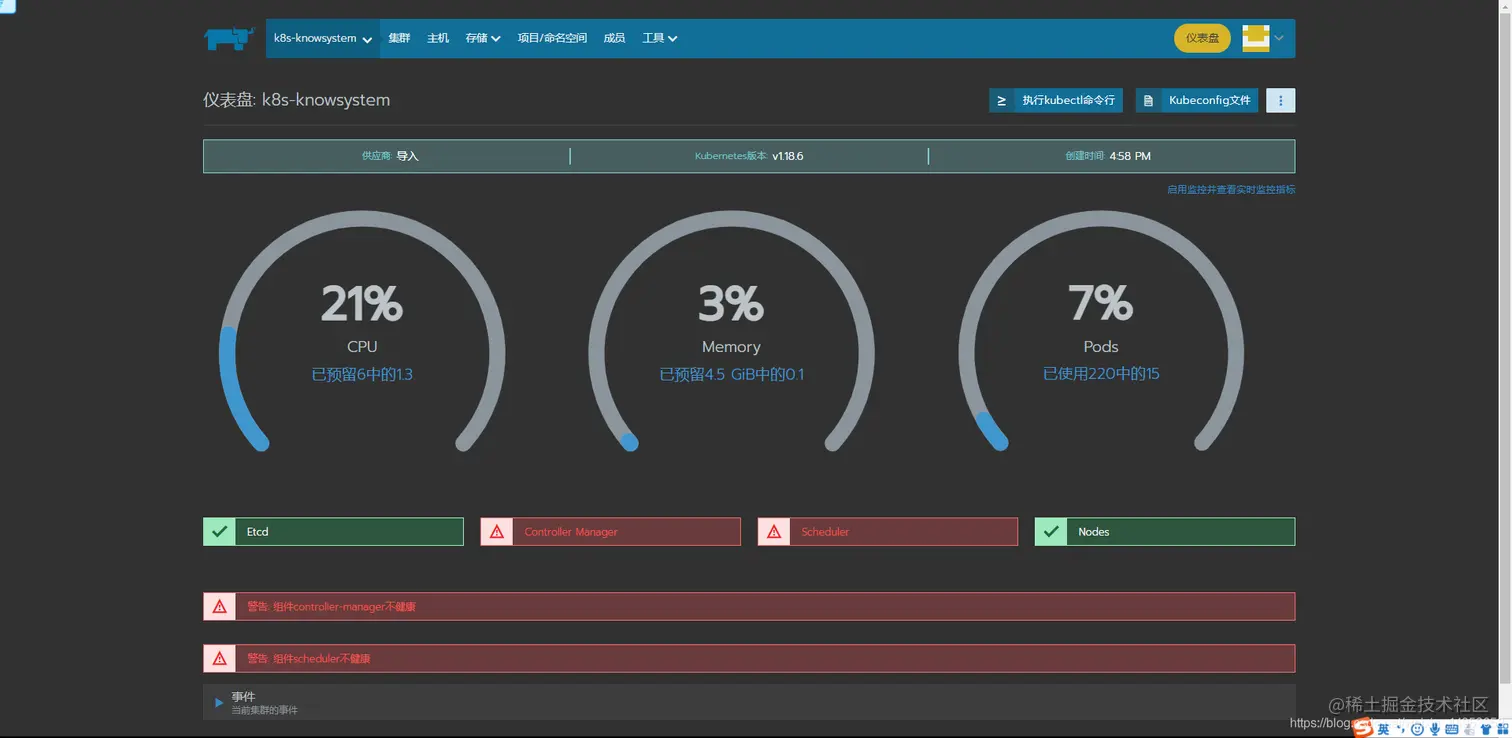Go to the 集群 menu item
1512x738 pixels.
point(399,38)
